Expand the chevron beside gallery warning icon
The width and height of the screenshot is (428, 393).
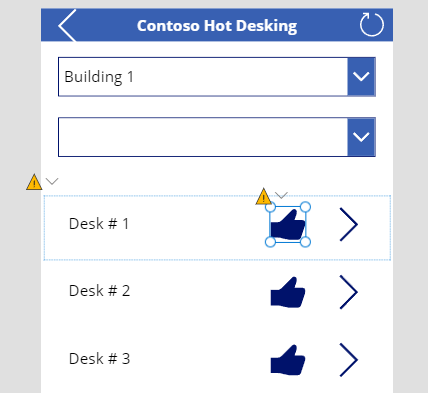click(52, 181)
